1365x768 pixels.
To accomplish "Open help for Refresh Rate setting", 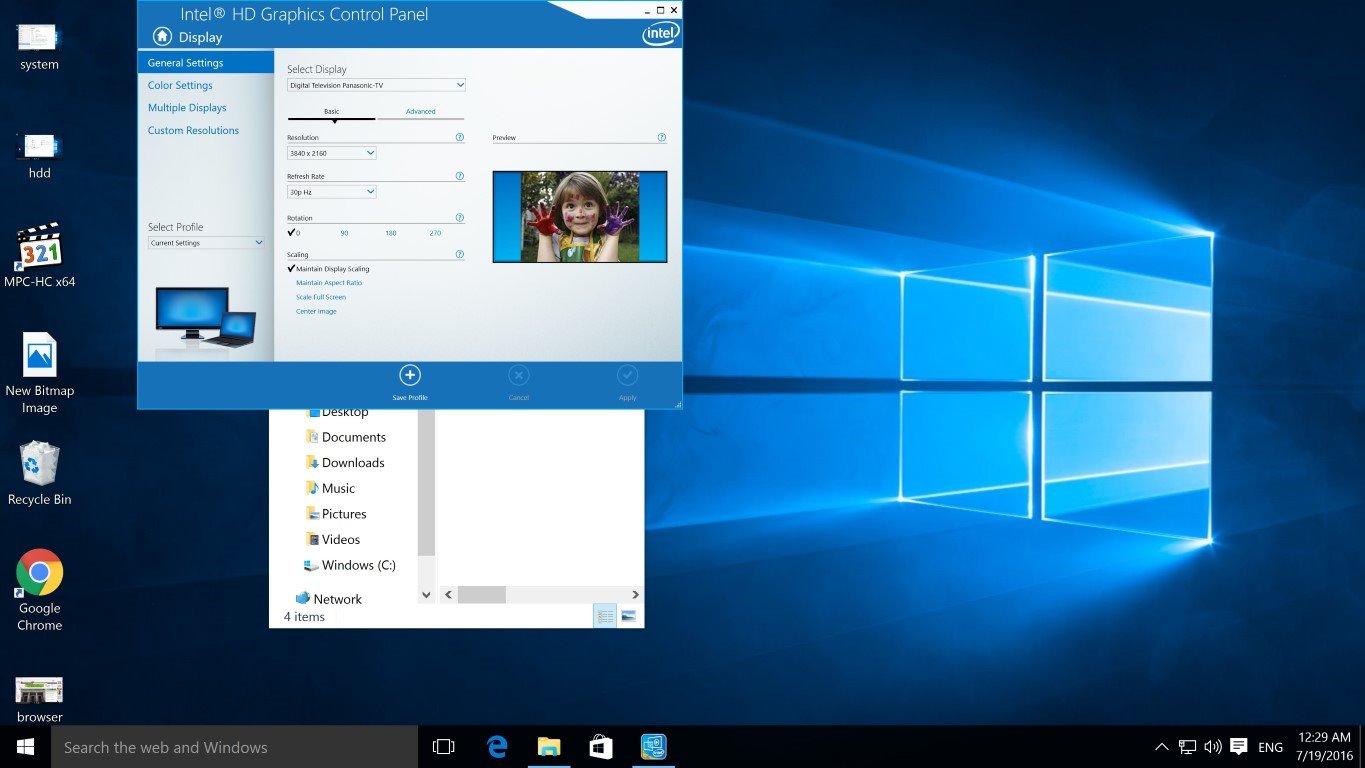I will pos(460,176).
